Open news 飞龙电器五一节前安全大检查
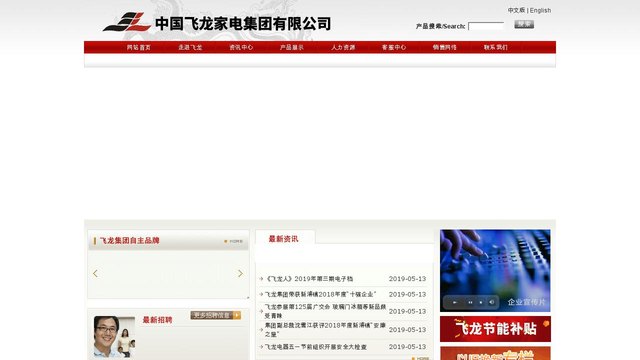640x360 pixels. click(316, 347)
